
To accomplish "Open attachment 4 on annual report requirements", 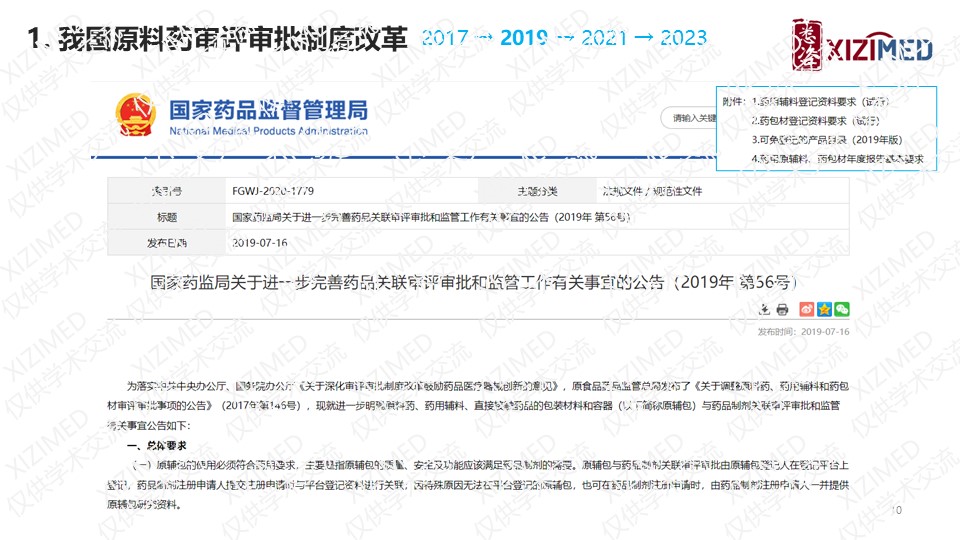I will click(837, 159).
